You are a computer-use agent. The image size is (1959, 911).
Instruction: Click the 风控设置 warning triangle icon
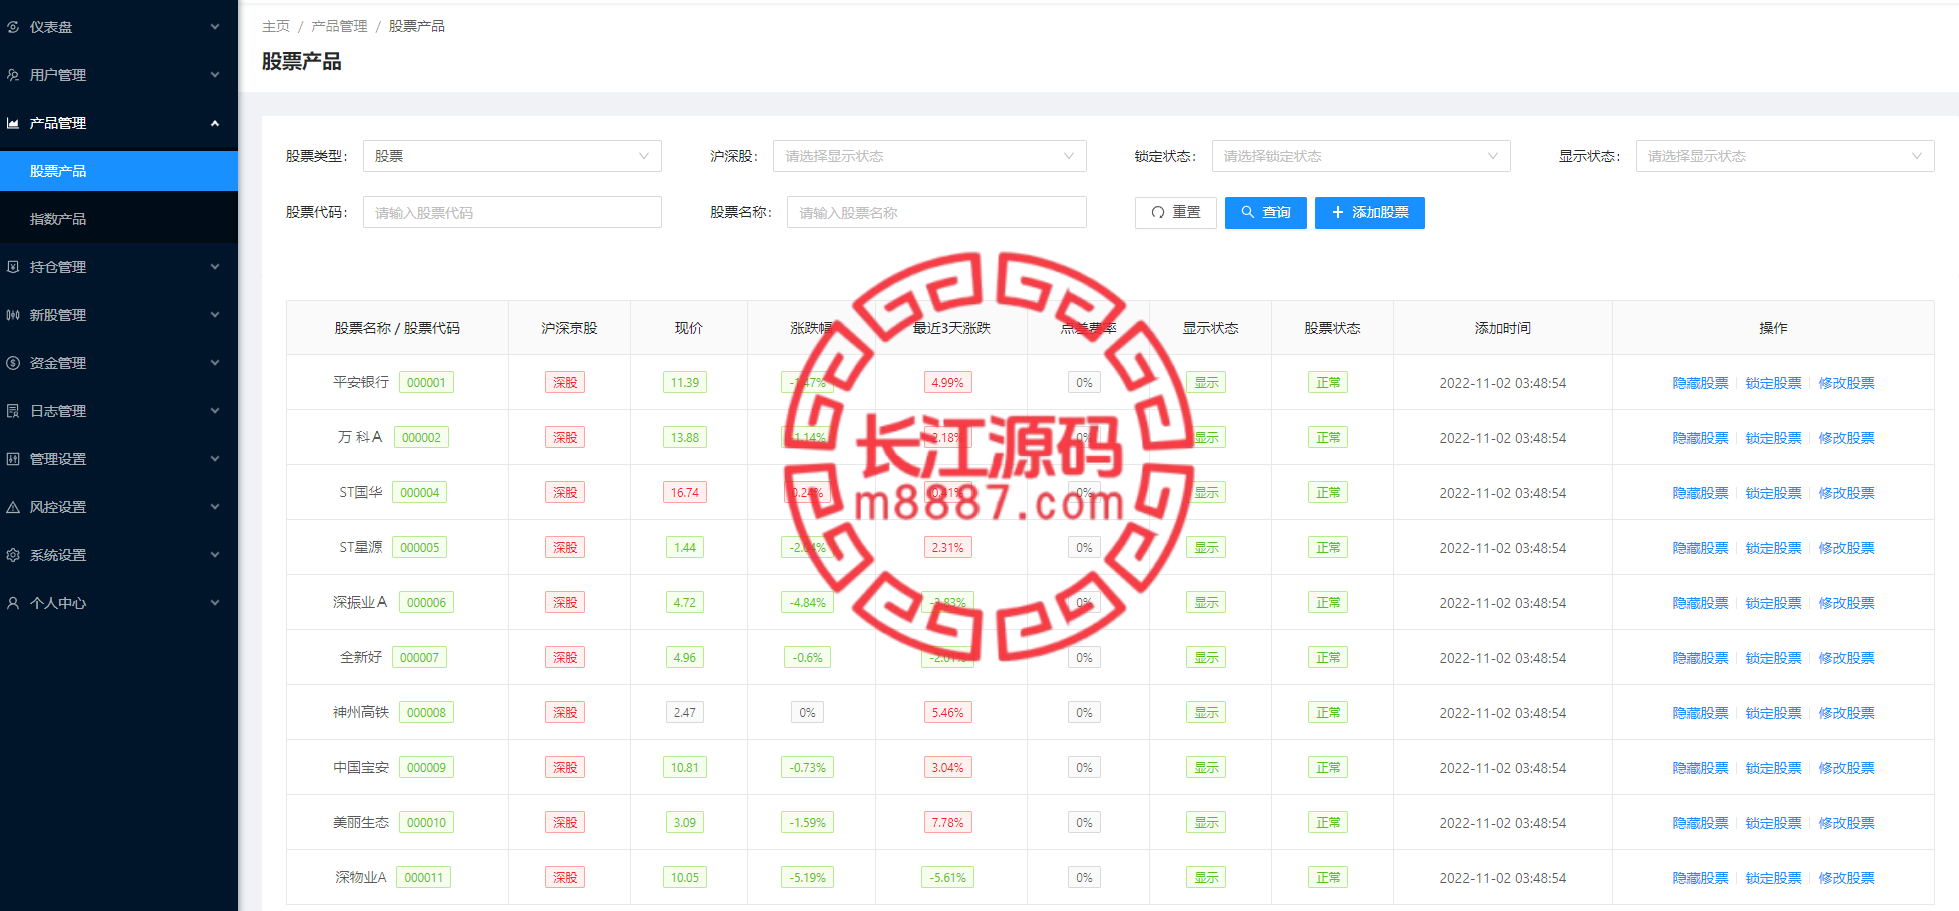[x=13, y=507]
